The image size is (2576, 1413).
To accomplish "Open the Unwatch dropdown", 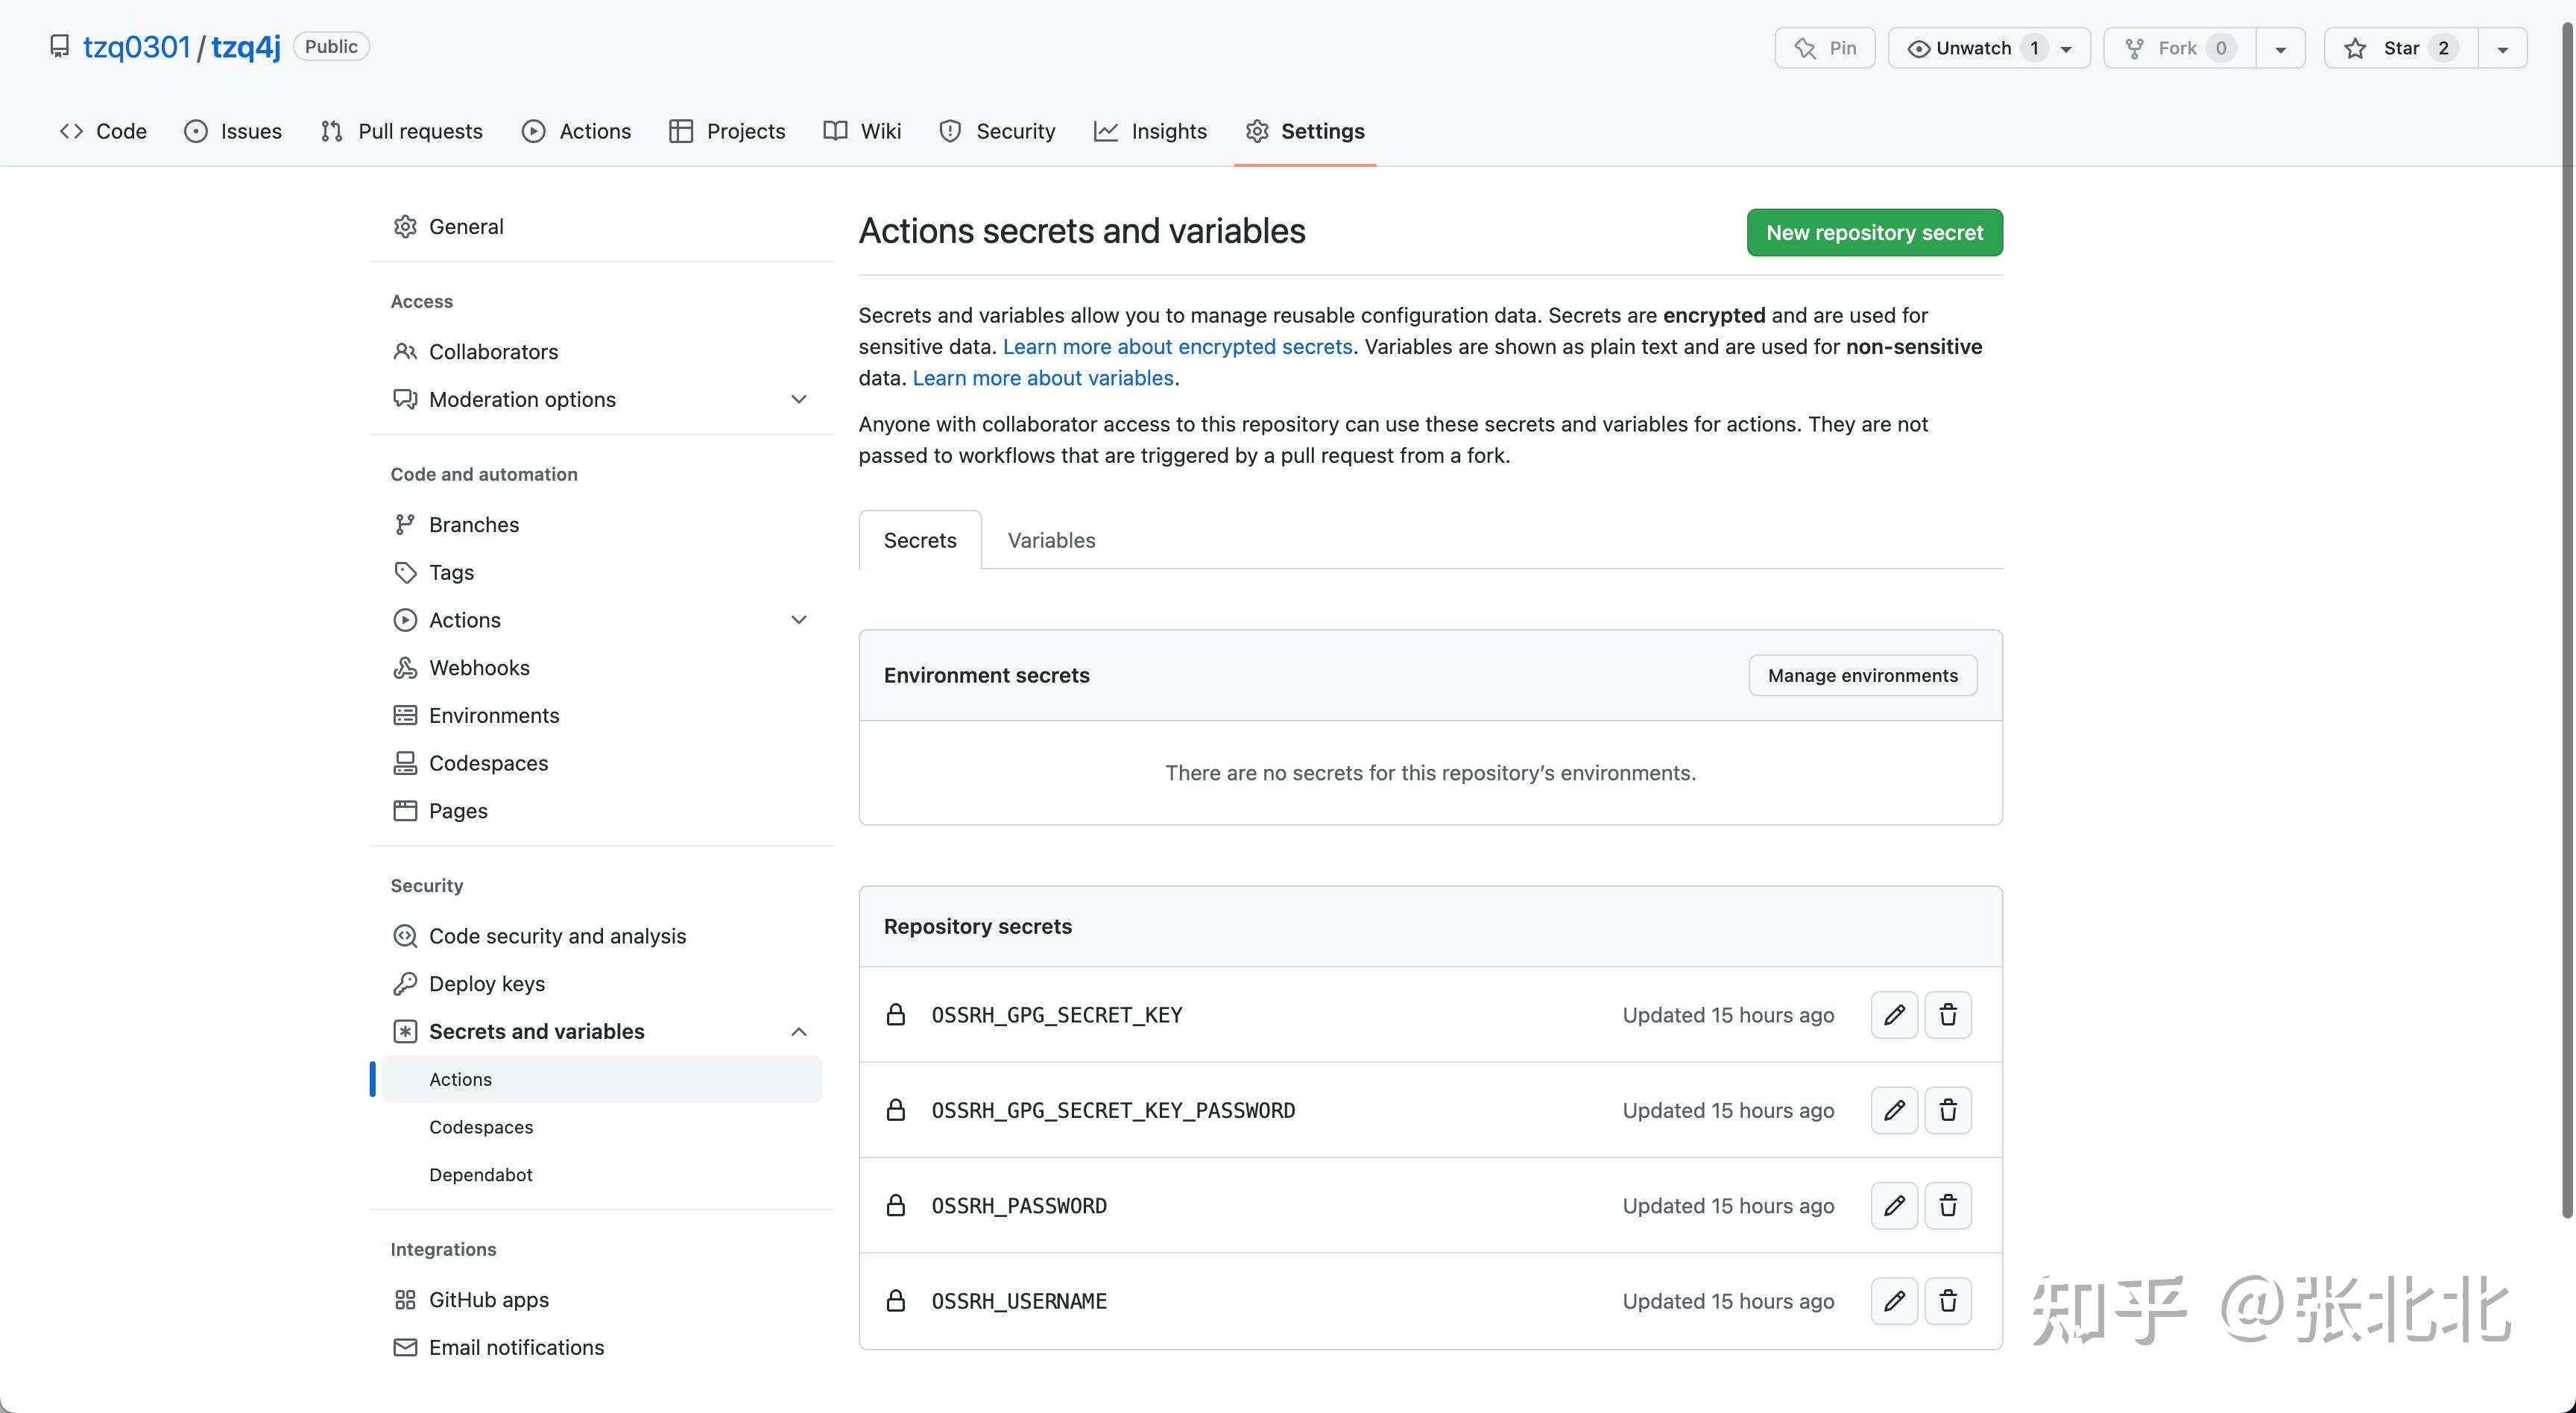I will (1989, 48).
